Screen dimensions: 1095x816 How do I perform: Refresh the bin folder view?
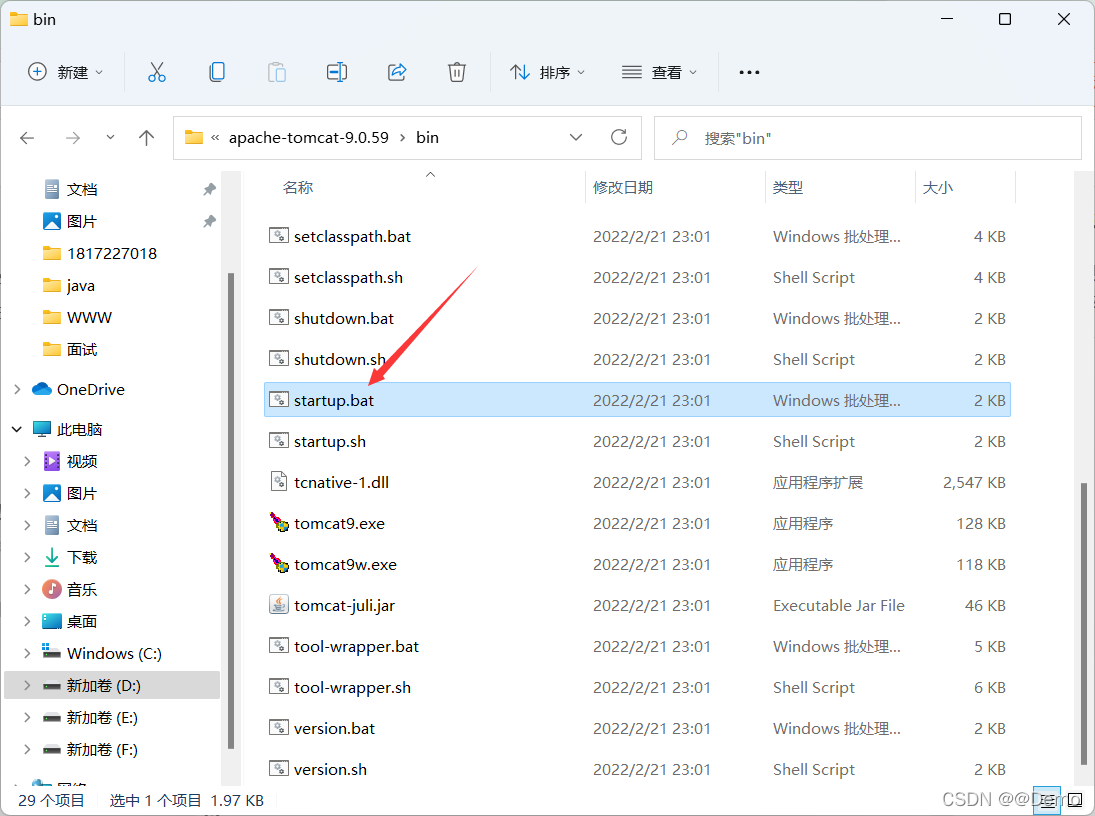click(x=619, y=137)
